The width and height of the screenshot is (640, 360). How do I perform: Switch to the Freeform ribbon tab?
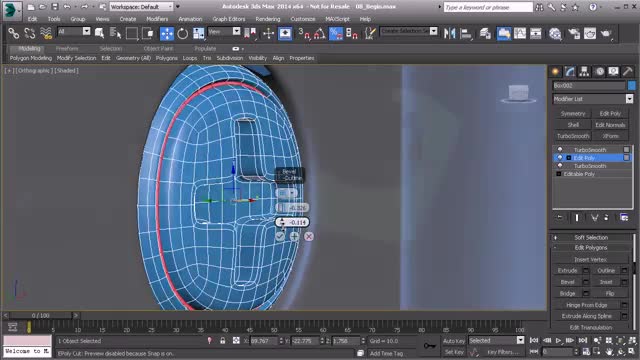(67, 48)
